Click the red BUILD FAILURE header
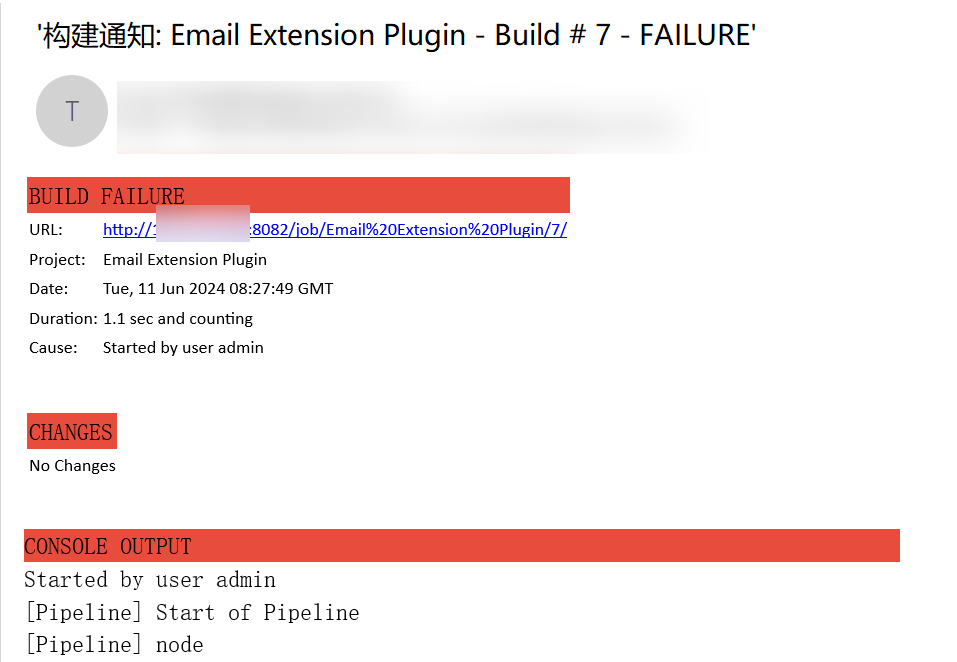 pyautogui.click(x=298, y=195)
